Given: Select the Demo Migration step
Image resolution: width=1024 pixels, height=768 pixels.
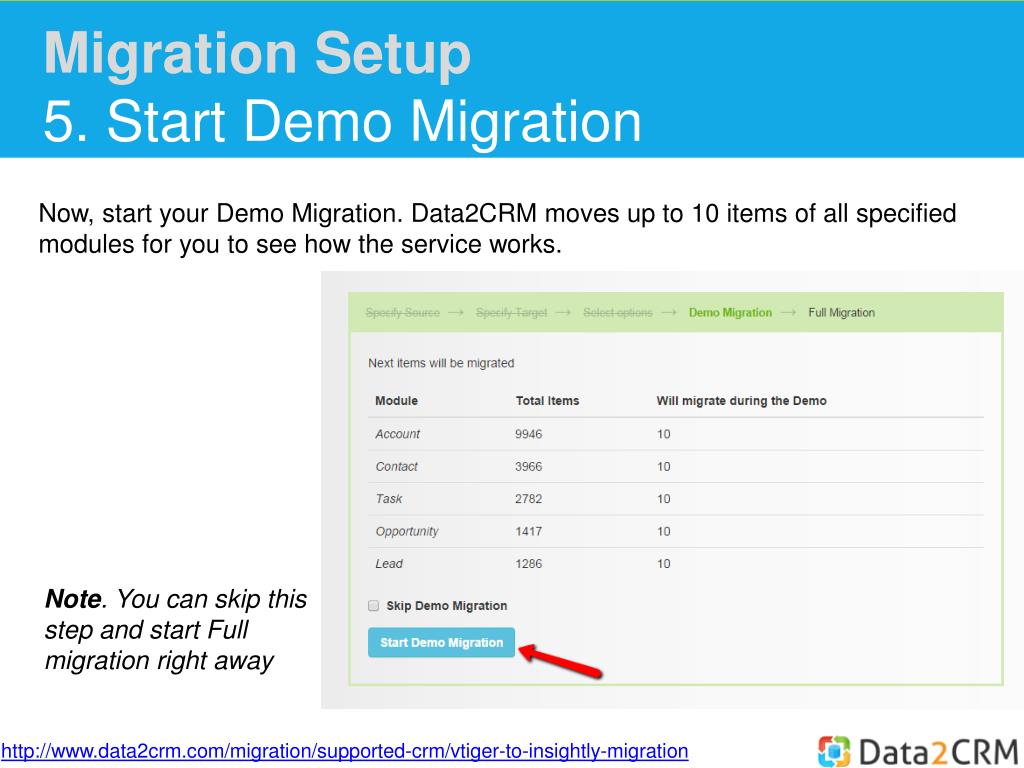Looking at the screenshot, I should [x=730, y=313].
